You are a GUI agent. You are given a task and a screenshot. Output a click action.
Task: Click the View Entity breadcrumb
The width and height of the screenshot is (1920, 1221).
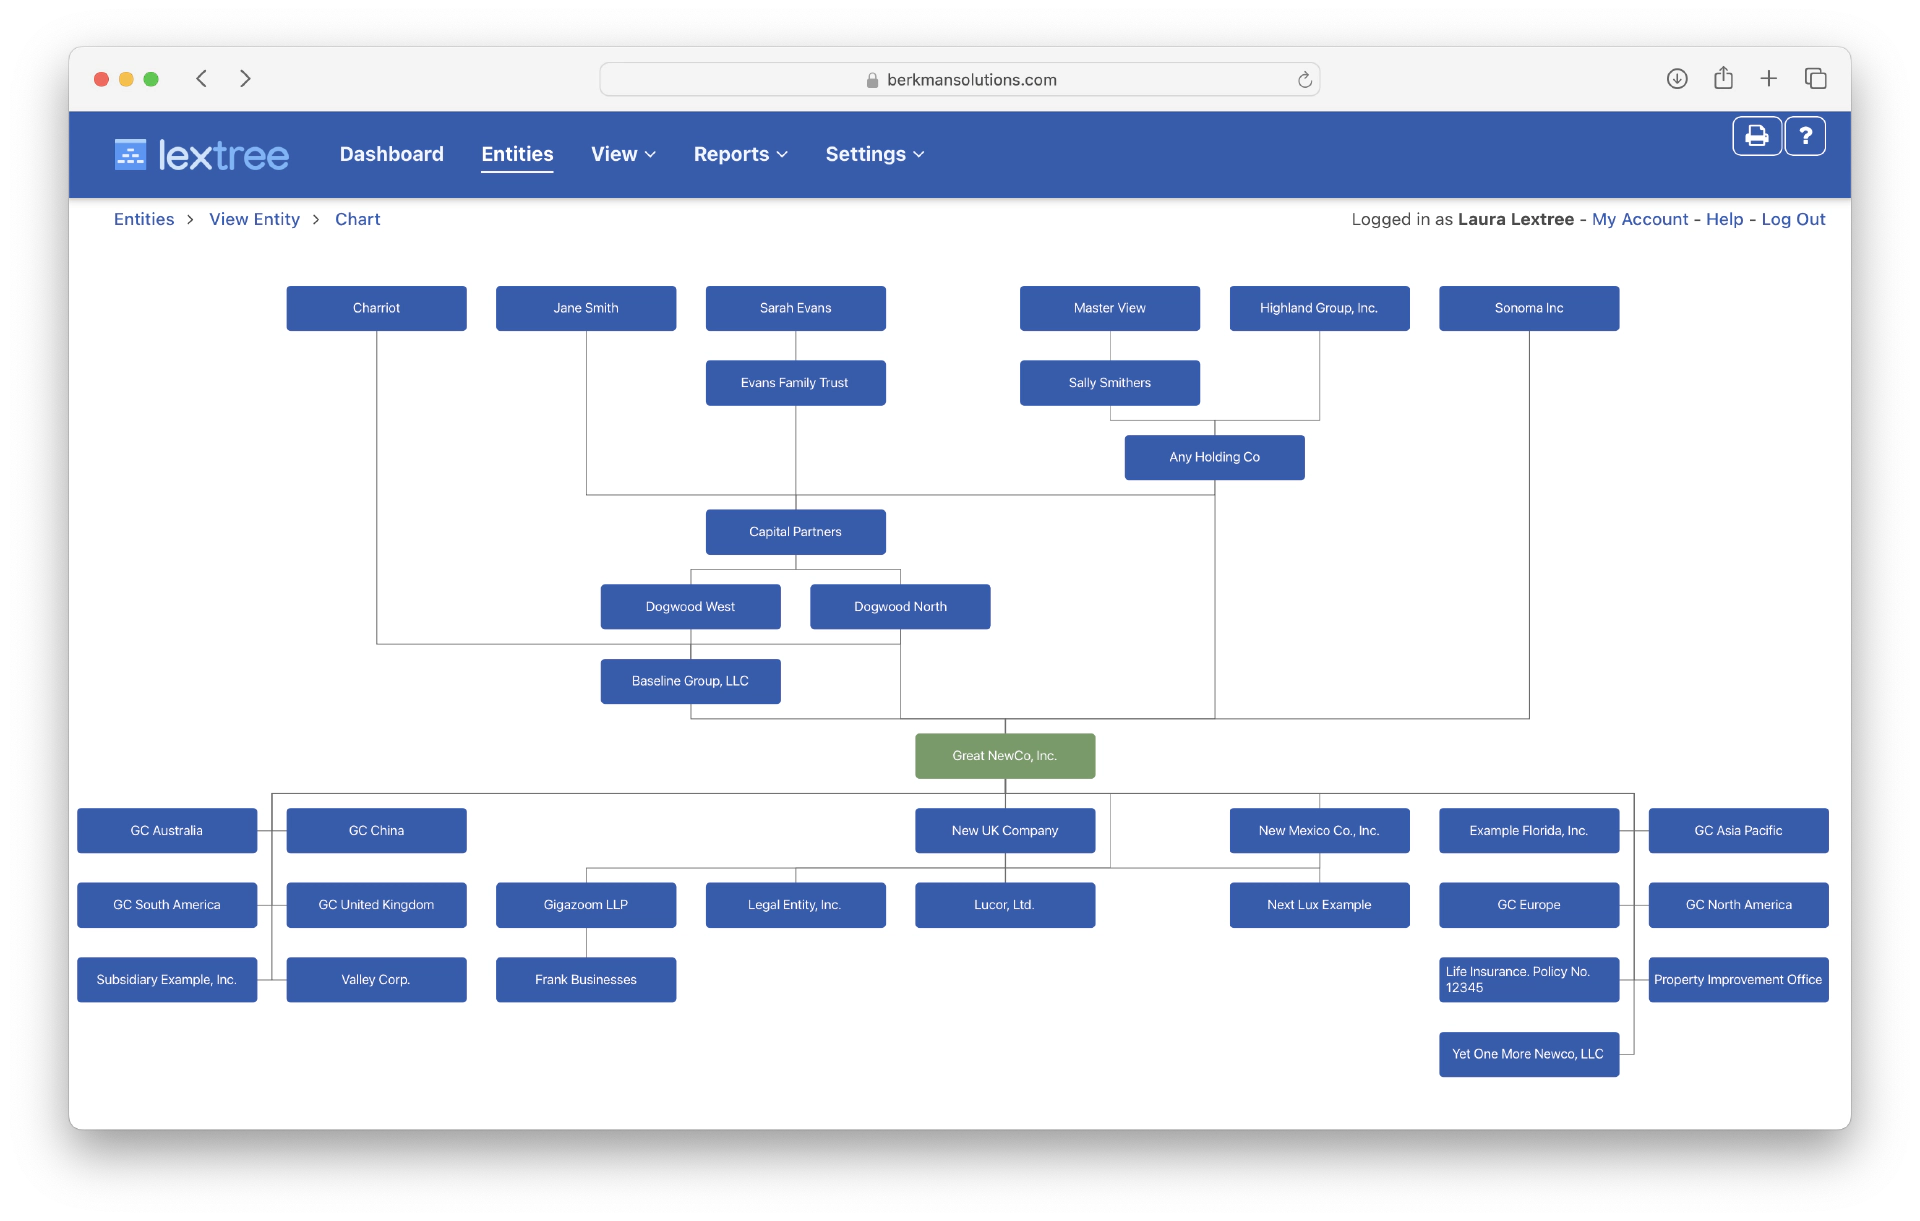pos(253,218)
